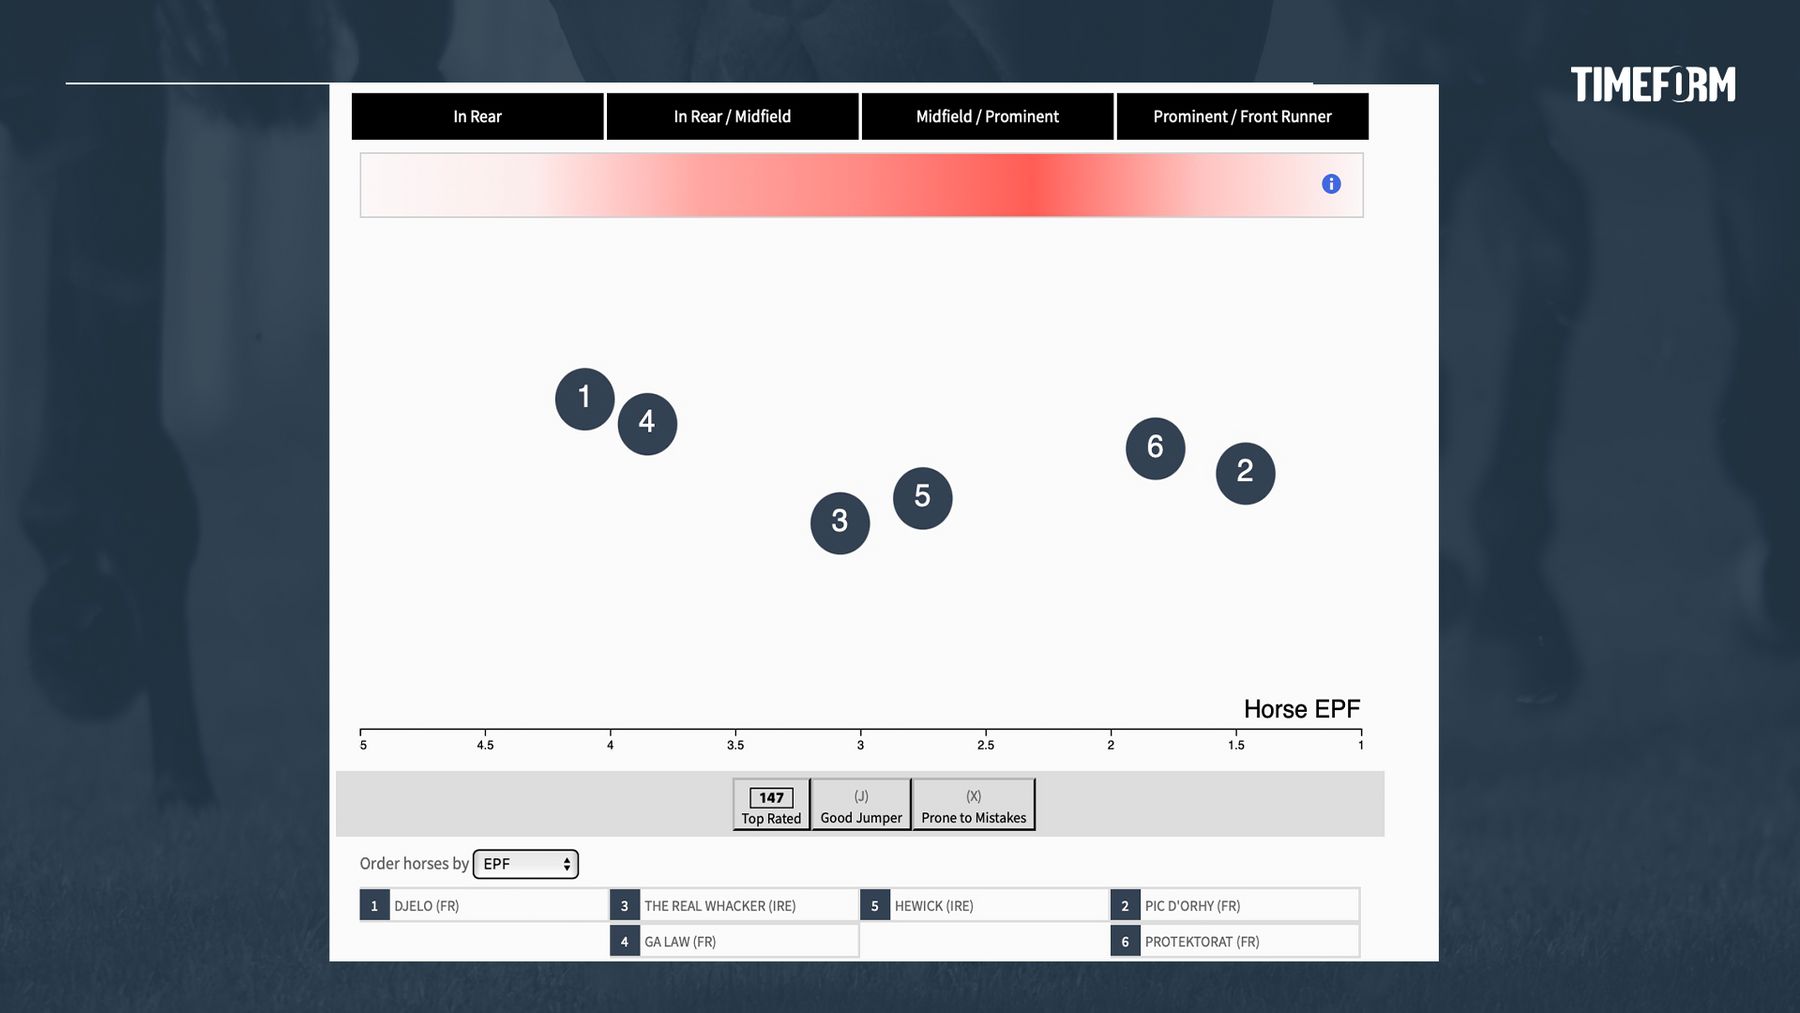
Task: Click the red pace heat gradient bar
Action: pos(861,185)
